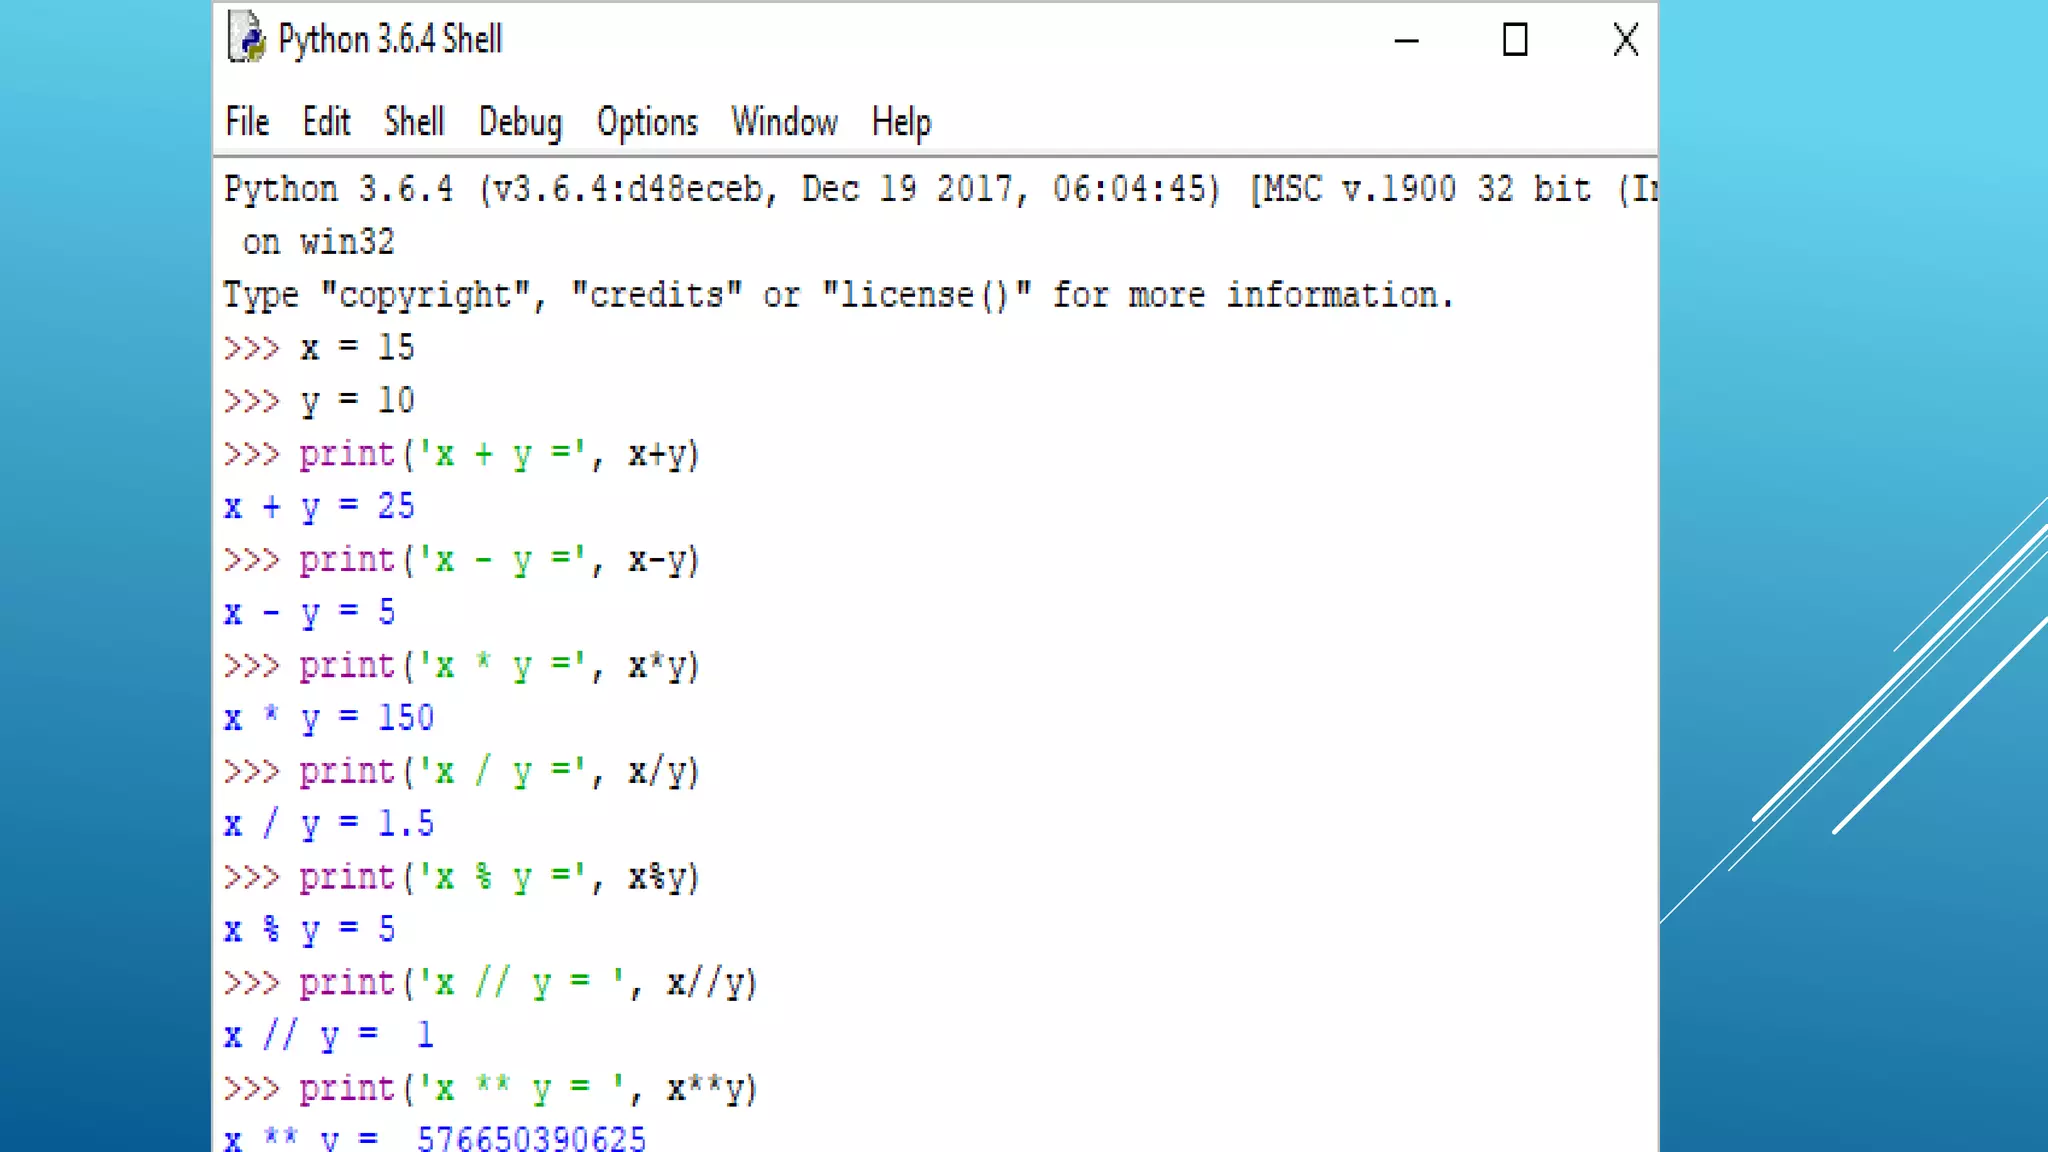Open the File menu
This screenshot has height=1152, width=2048.
point(247,122)
